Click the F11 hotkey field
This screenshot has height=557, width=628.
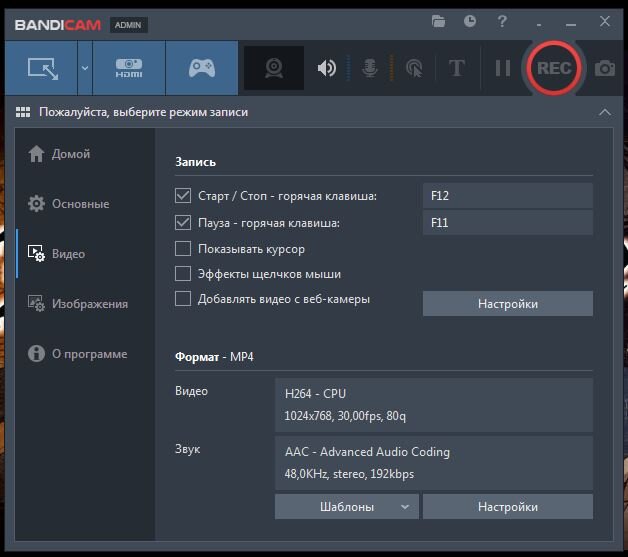point(508,223)
